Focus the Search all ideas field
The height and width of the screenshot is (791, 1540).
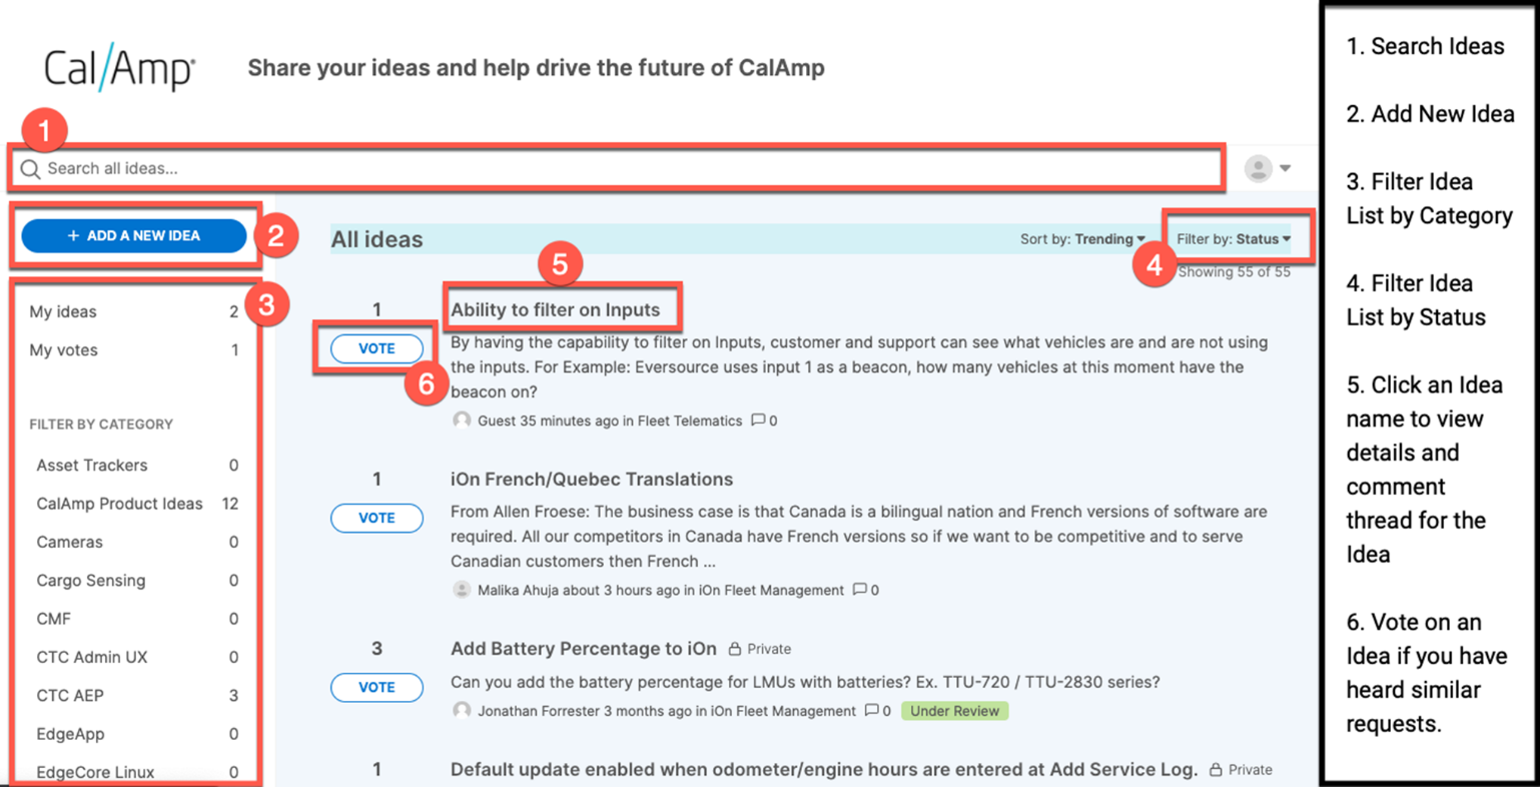point(617,168)
